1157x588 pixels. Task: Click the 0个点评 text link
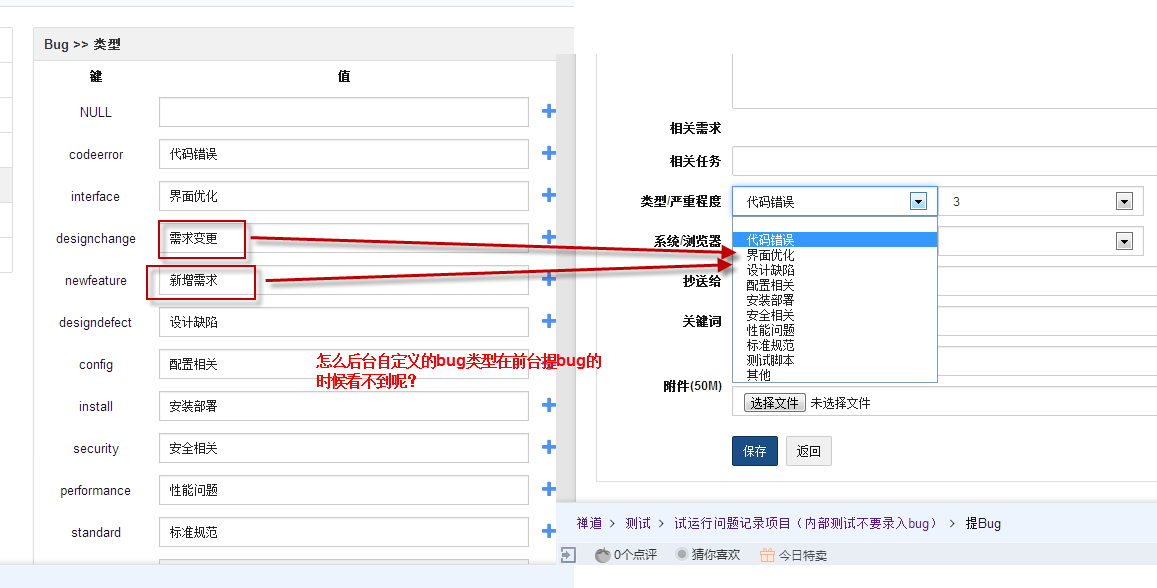635,555
